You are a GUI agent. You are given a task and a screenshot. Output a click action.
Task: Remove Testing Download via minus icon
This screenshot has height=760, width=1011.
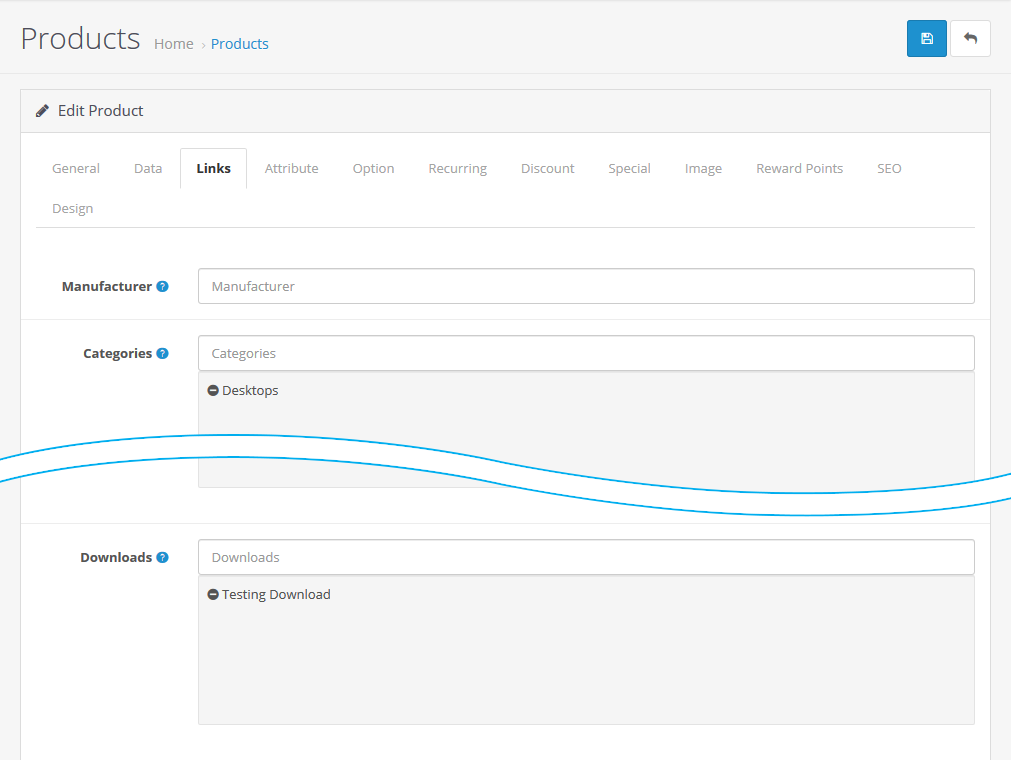pyautogui.click(x=213, y=595)
